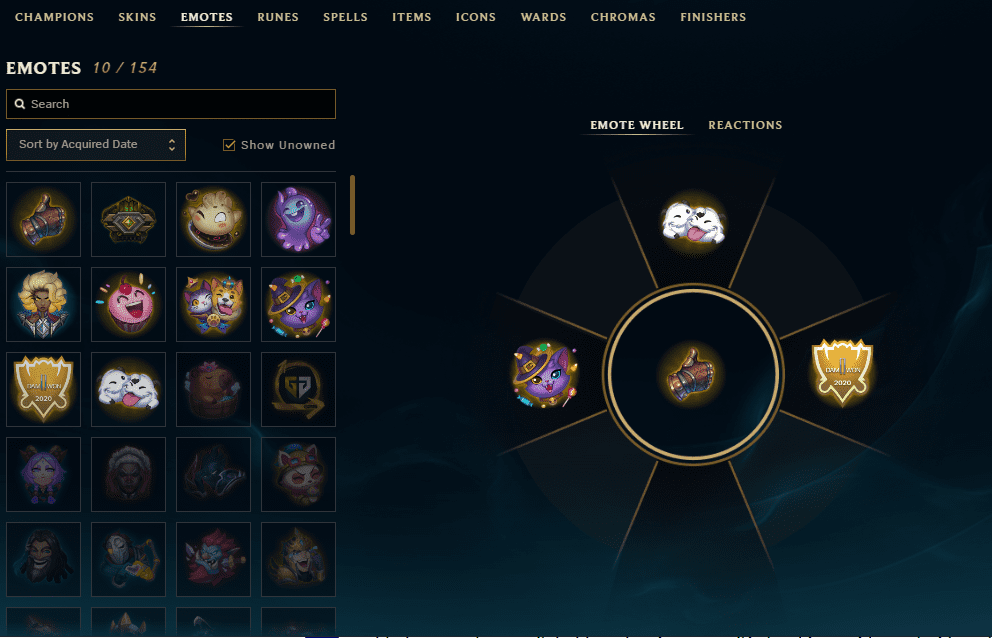
Task: Switch to the Reactions tab
Action: (745, 125)
